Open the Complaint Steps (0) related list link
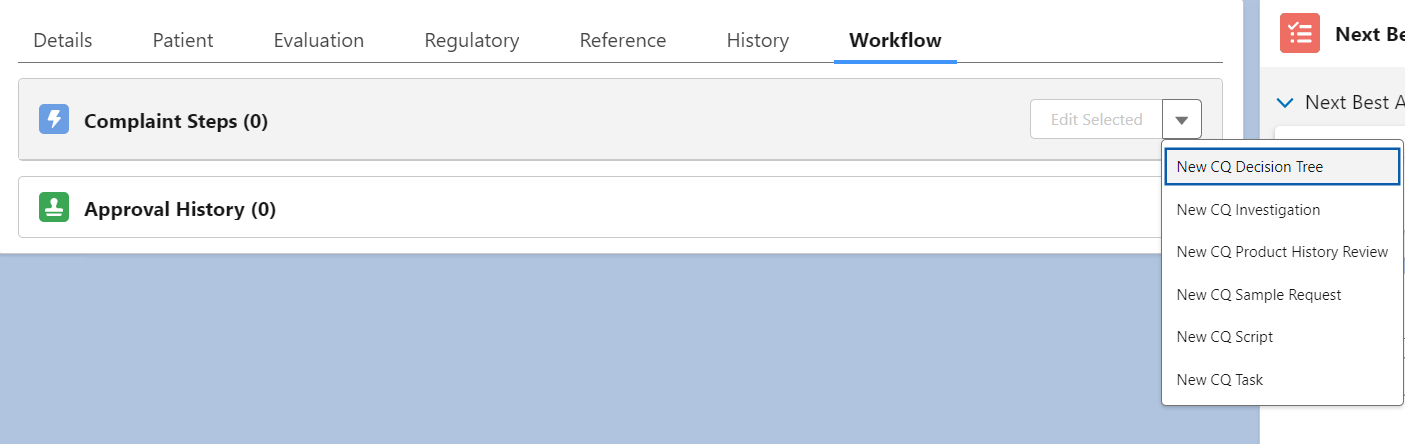 coord(176,122)
